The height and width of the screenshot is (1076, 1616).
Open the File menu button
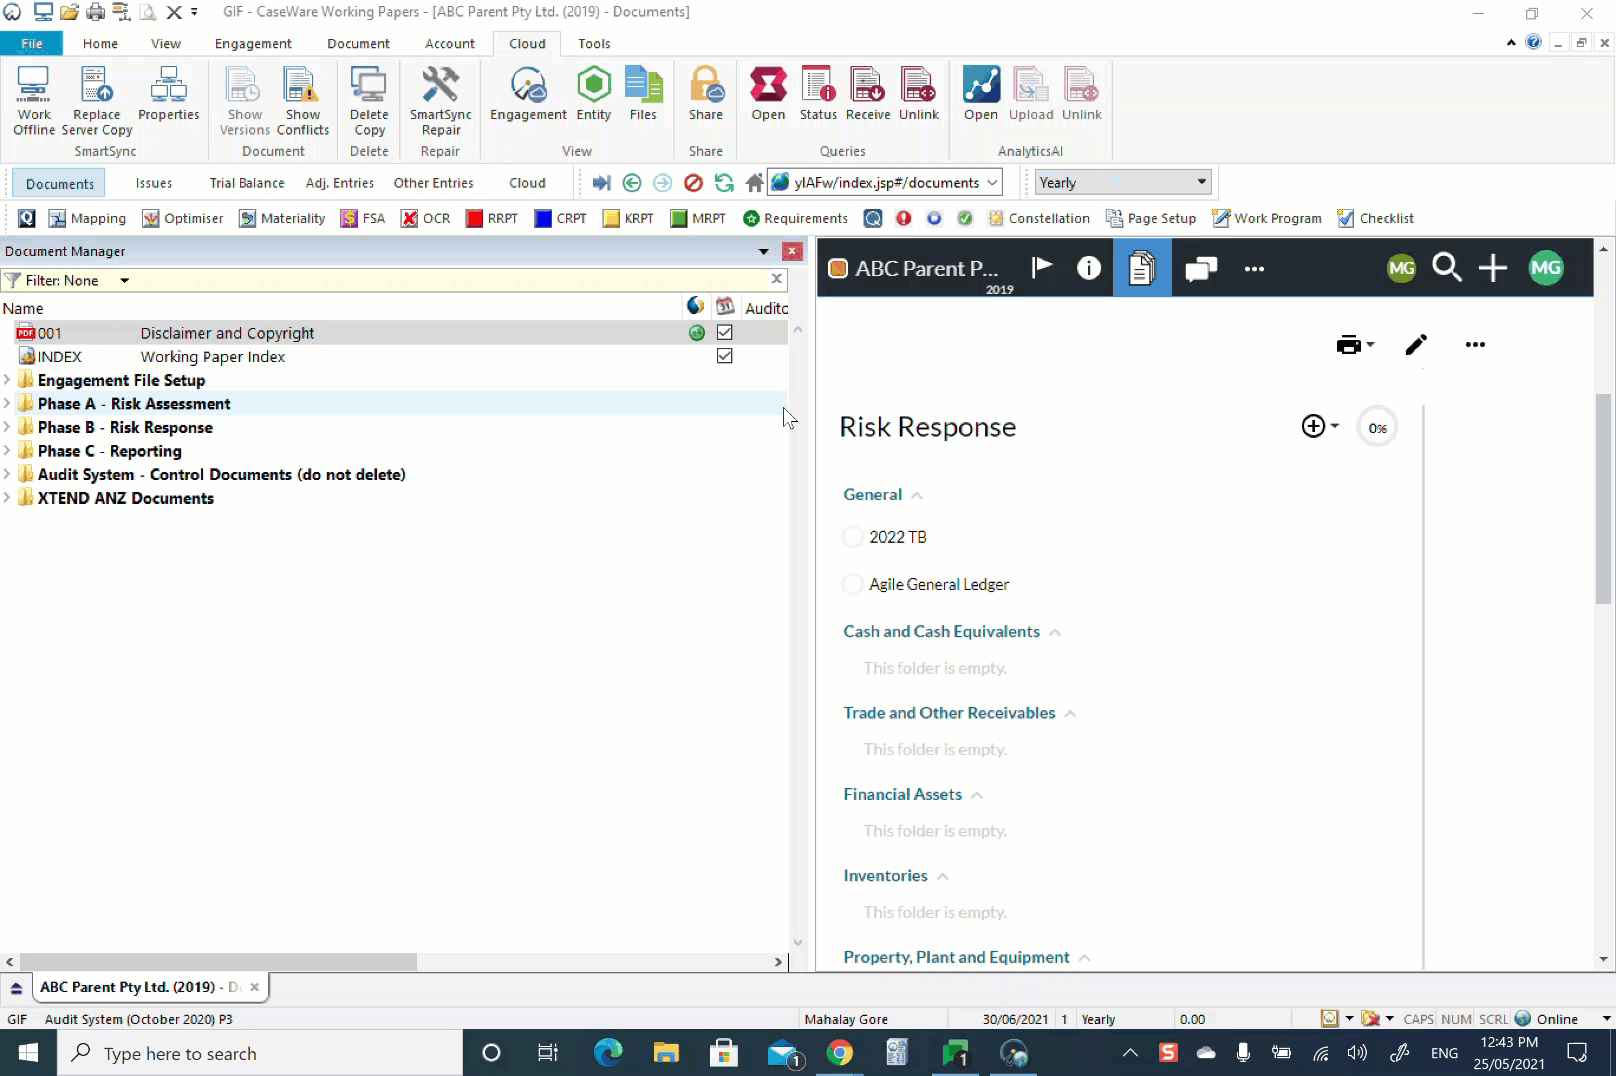(32, 44)
